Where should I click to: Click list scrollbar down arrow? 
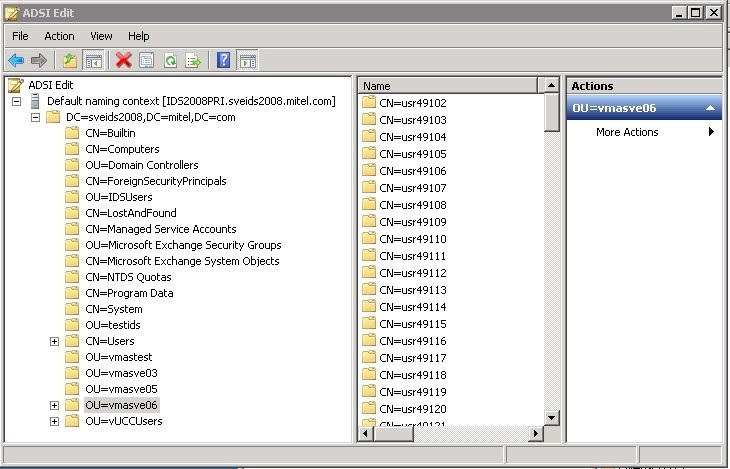[x=551, y=417]
